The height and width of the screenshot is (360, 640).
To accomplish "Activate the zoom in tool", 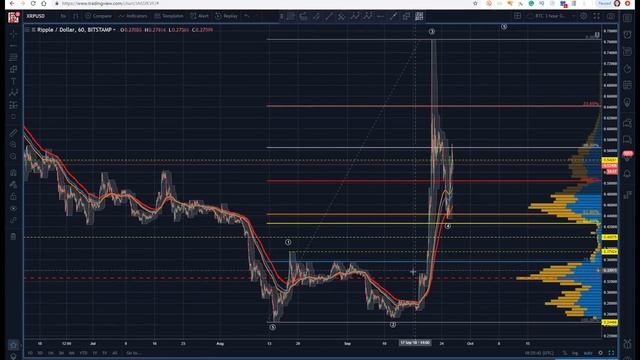I will point(13,145).
